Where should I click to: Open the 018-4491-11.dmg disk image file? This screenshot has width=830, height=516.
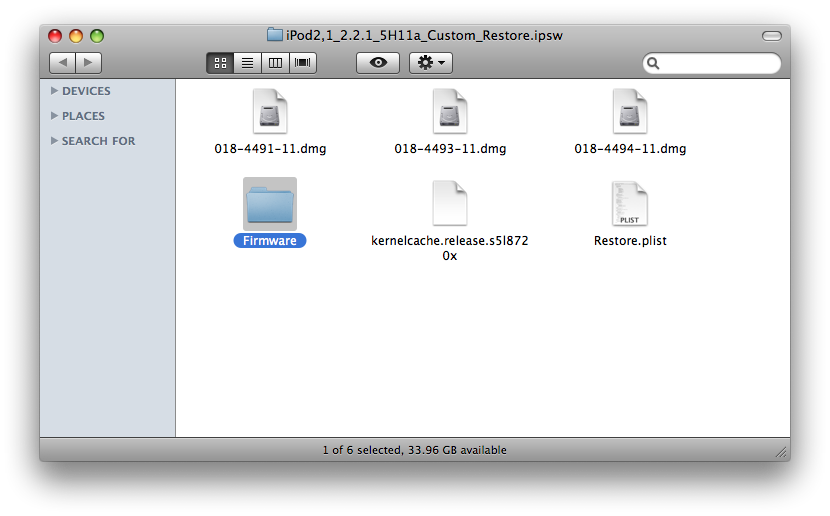[270, 111]
